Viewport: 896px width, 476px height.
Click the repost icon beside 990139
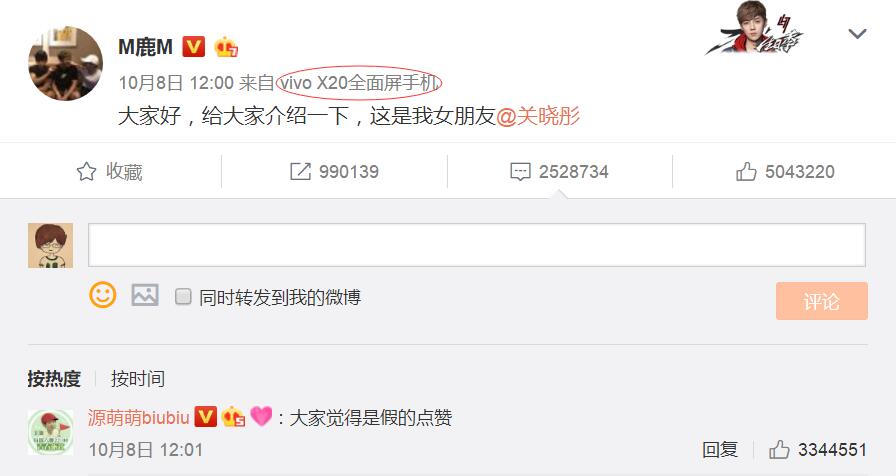[301, 171]
